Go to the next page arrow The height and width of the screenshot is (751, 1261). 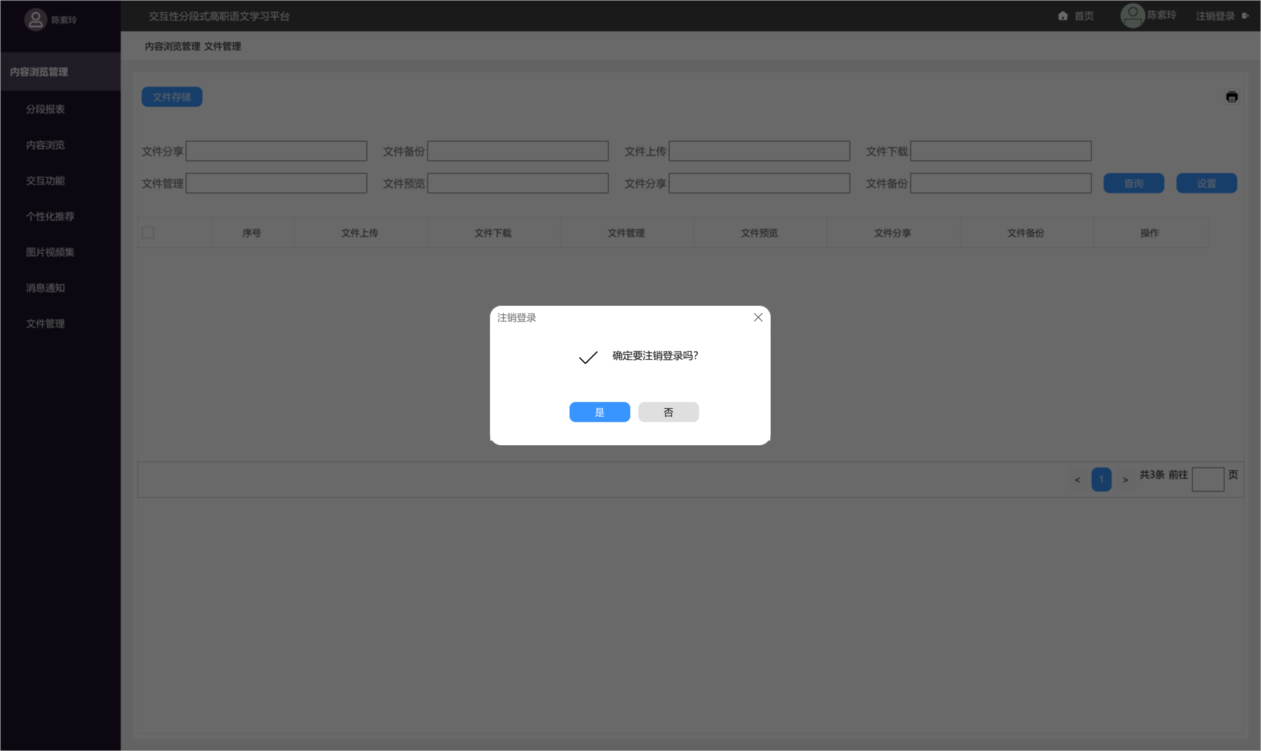pos(1125,480)
